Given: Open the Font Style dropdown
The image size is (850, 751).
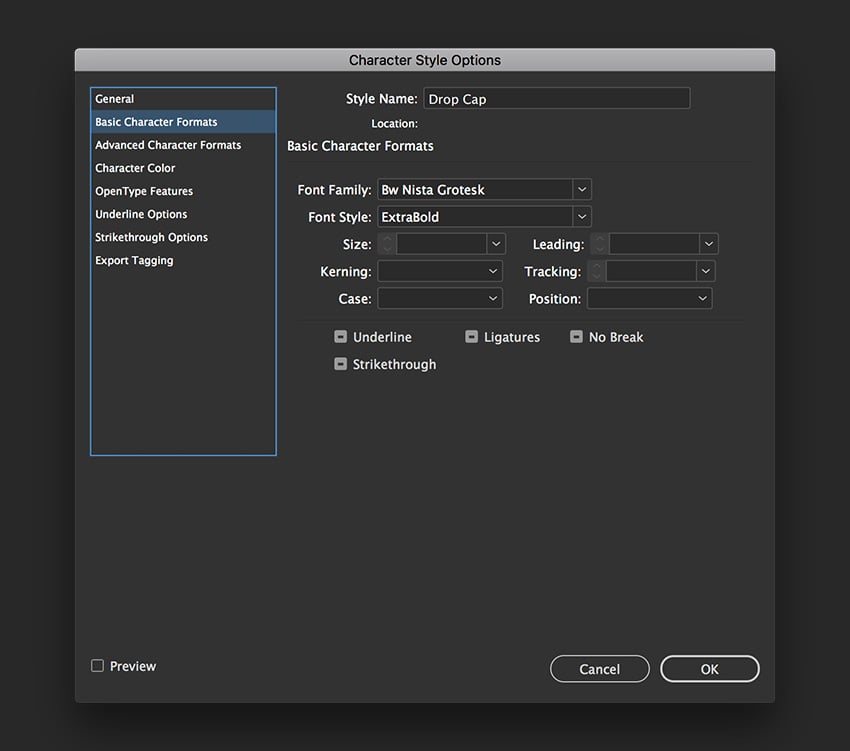Looking at the screenshot, I should pos(582,216).
